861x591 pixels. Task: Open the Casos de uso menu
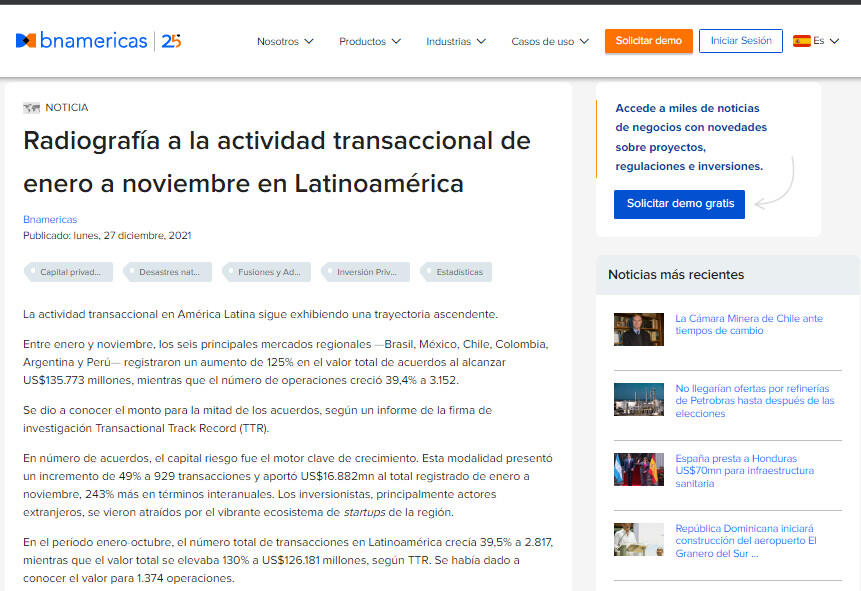pos(550,42)
